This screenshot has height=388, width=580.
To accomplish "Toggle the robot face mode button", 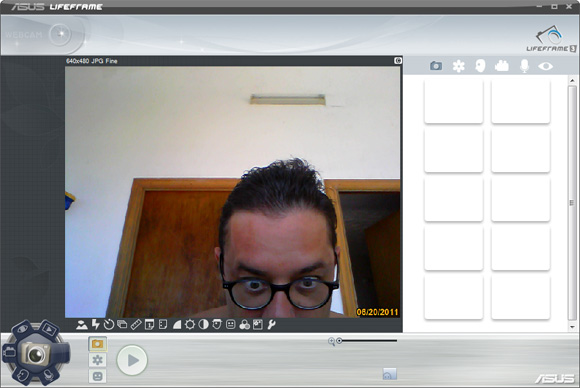I will coord(98,376).
